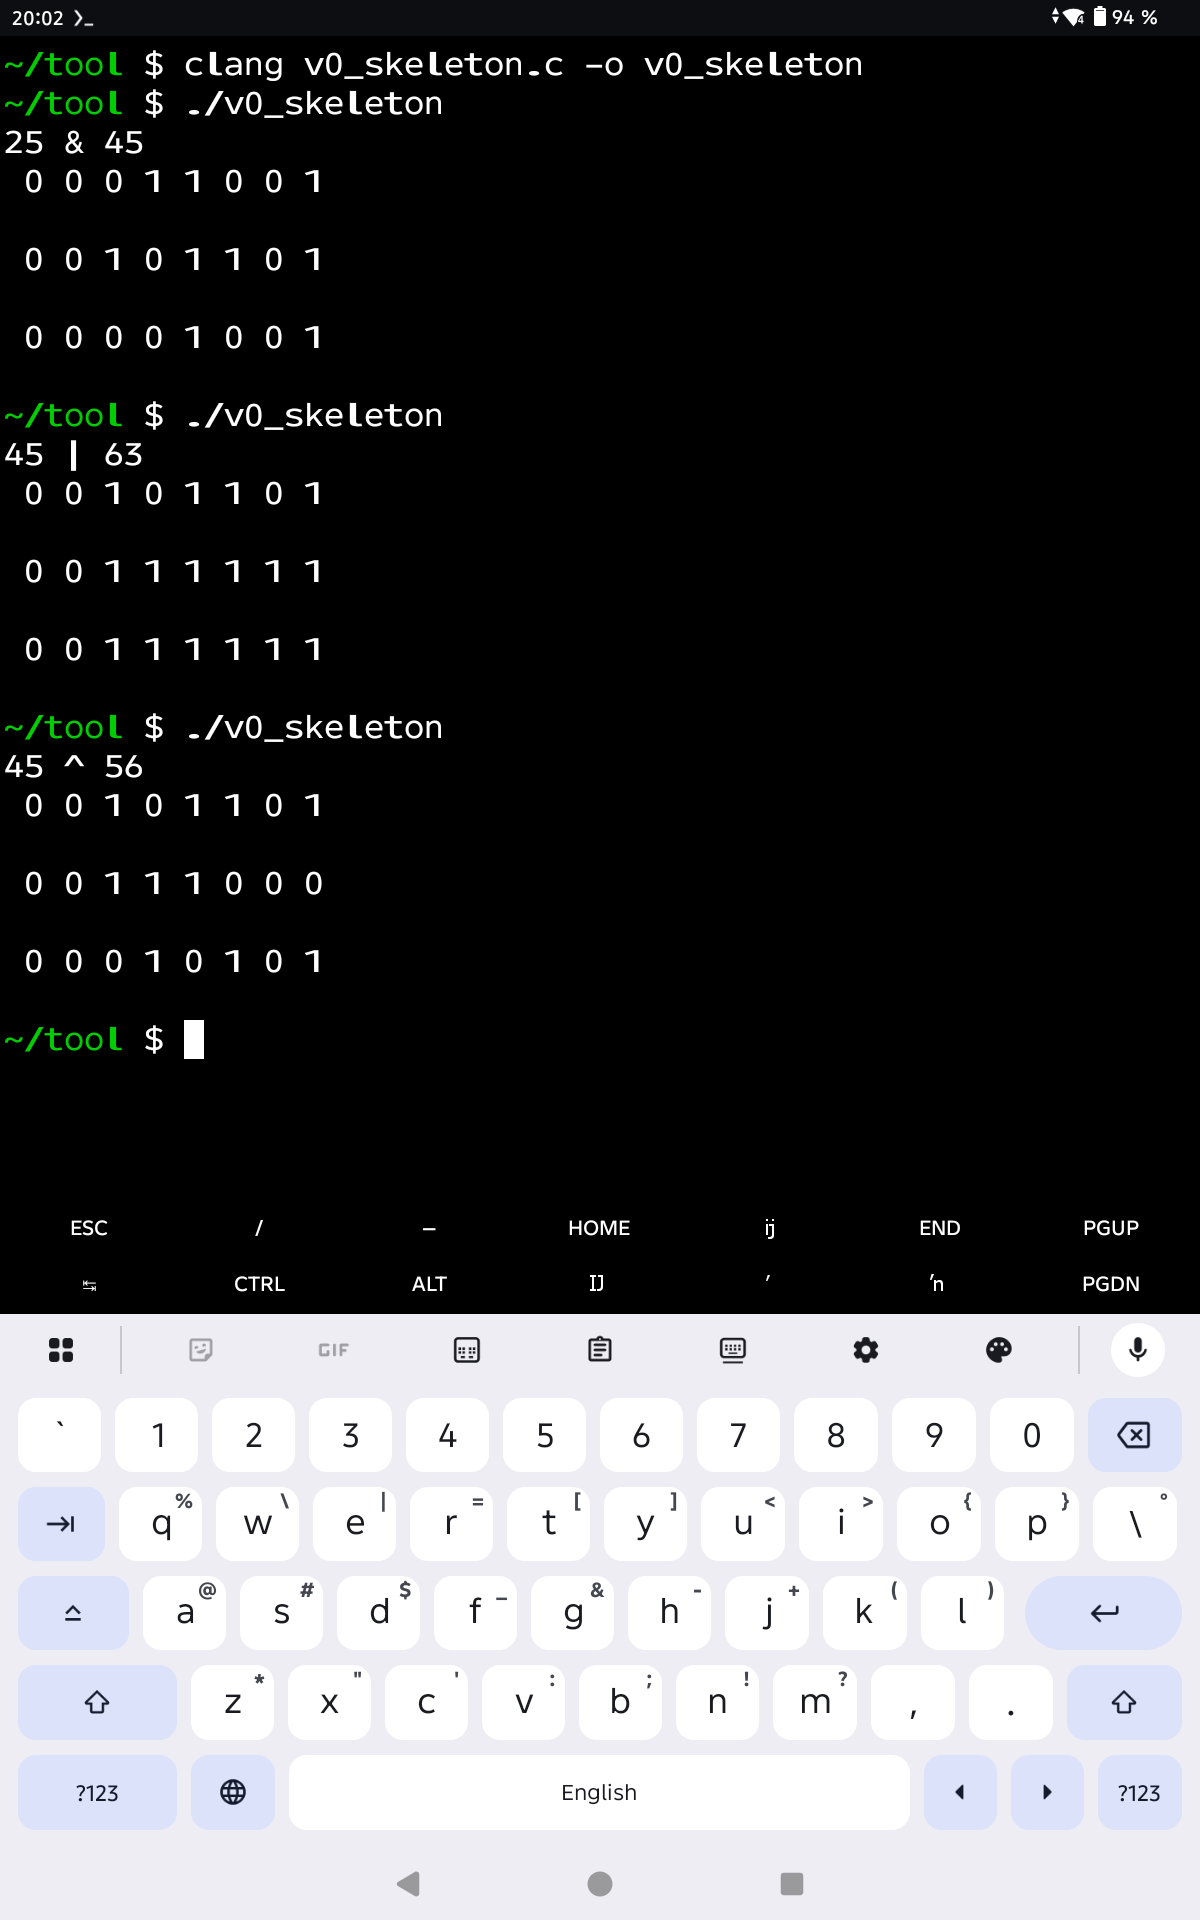Tap the battery status icon
Screen dimensions: 1200x1920
click(1100, 17)
